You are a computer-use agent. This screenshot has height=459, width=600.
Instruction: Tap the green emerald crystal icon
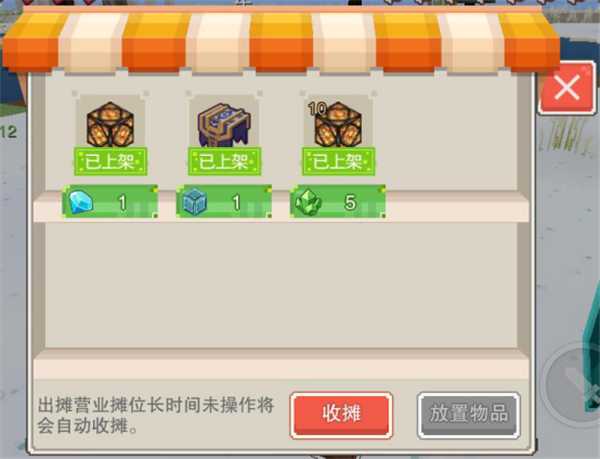(308, 202)
